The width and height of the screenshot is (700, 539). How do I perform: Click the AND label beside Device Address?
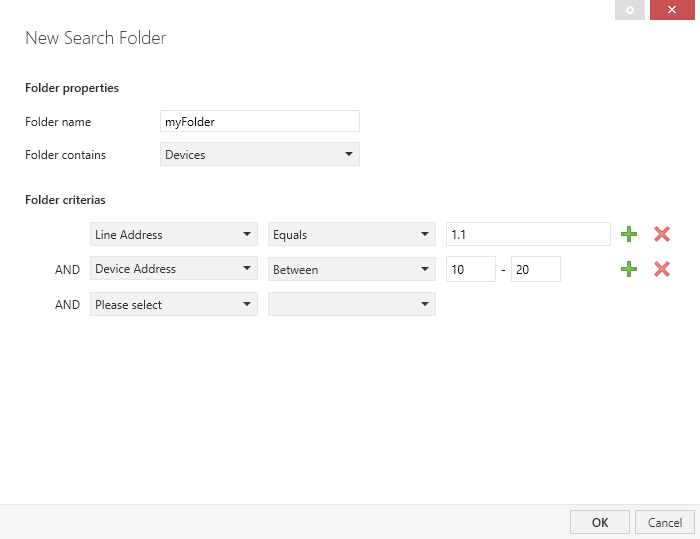[x=67, y=270]
